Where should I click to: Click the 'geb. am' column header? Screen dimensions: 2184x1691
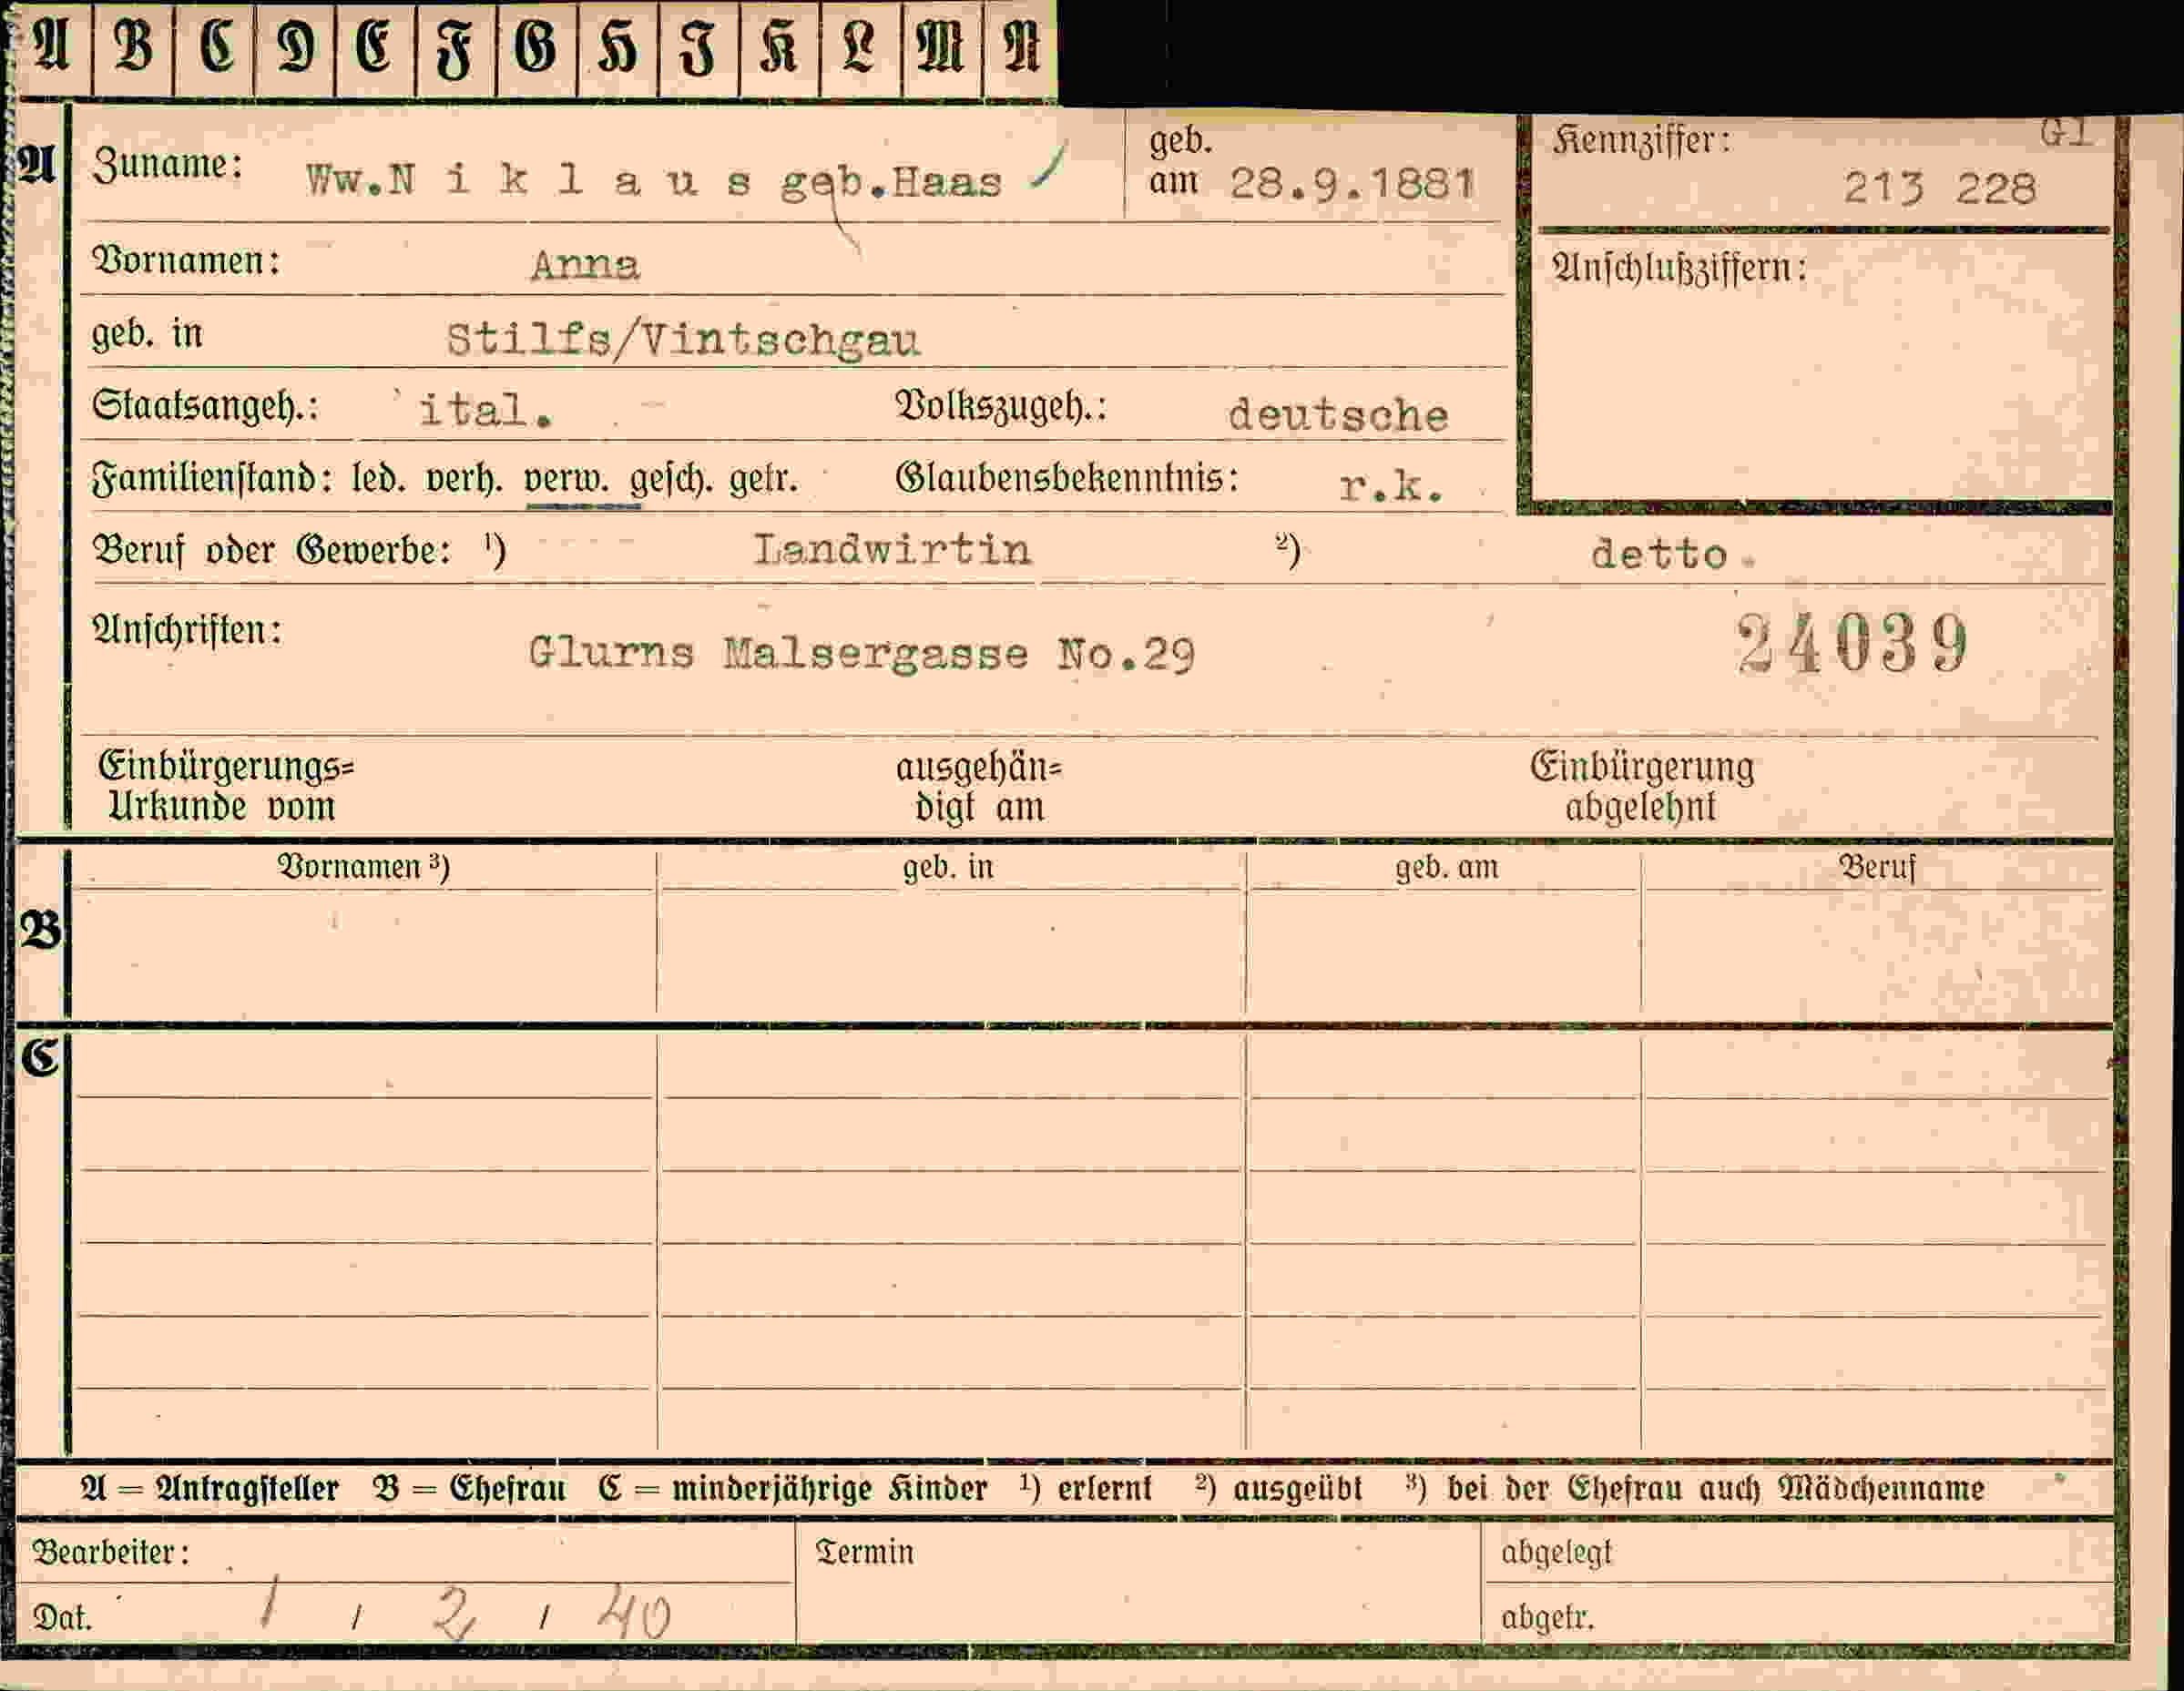pos(1447,867)
